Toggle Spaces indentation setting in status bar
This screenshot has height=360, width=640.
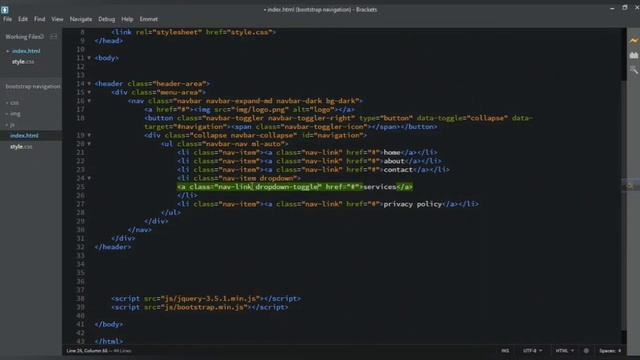[x=610, y=351]
